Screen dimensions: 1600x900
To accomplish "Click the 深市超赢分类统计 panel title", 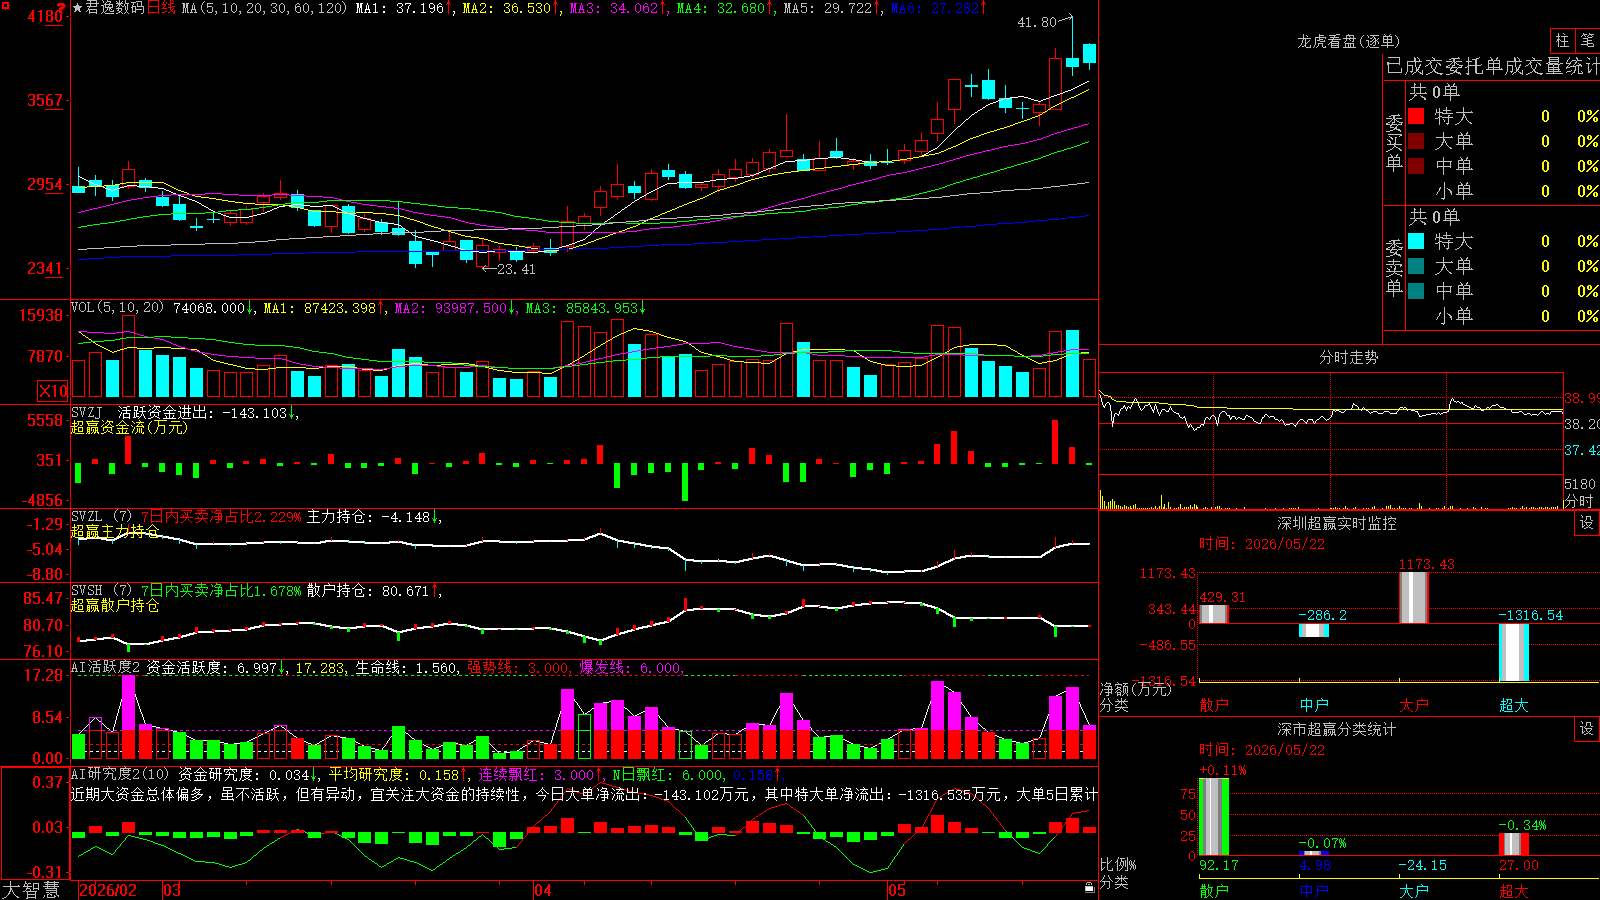I will point(1337,729).
